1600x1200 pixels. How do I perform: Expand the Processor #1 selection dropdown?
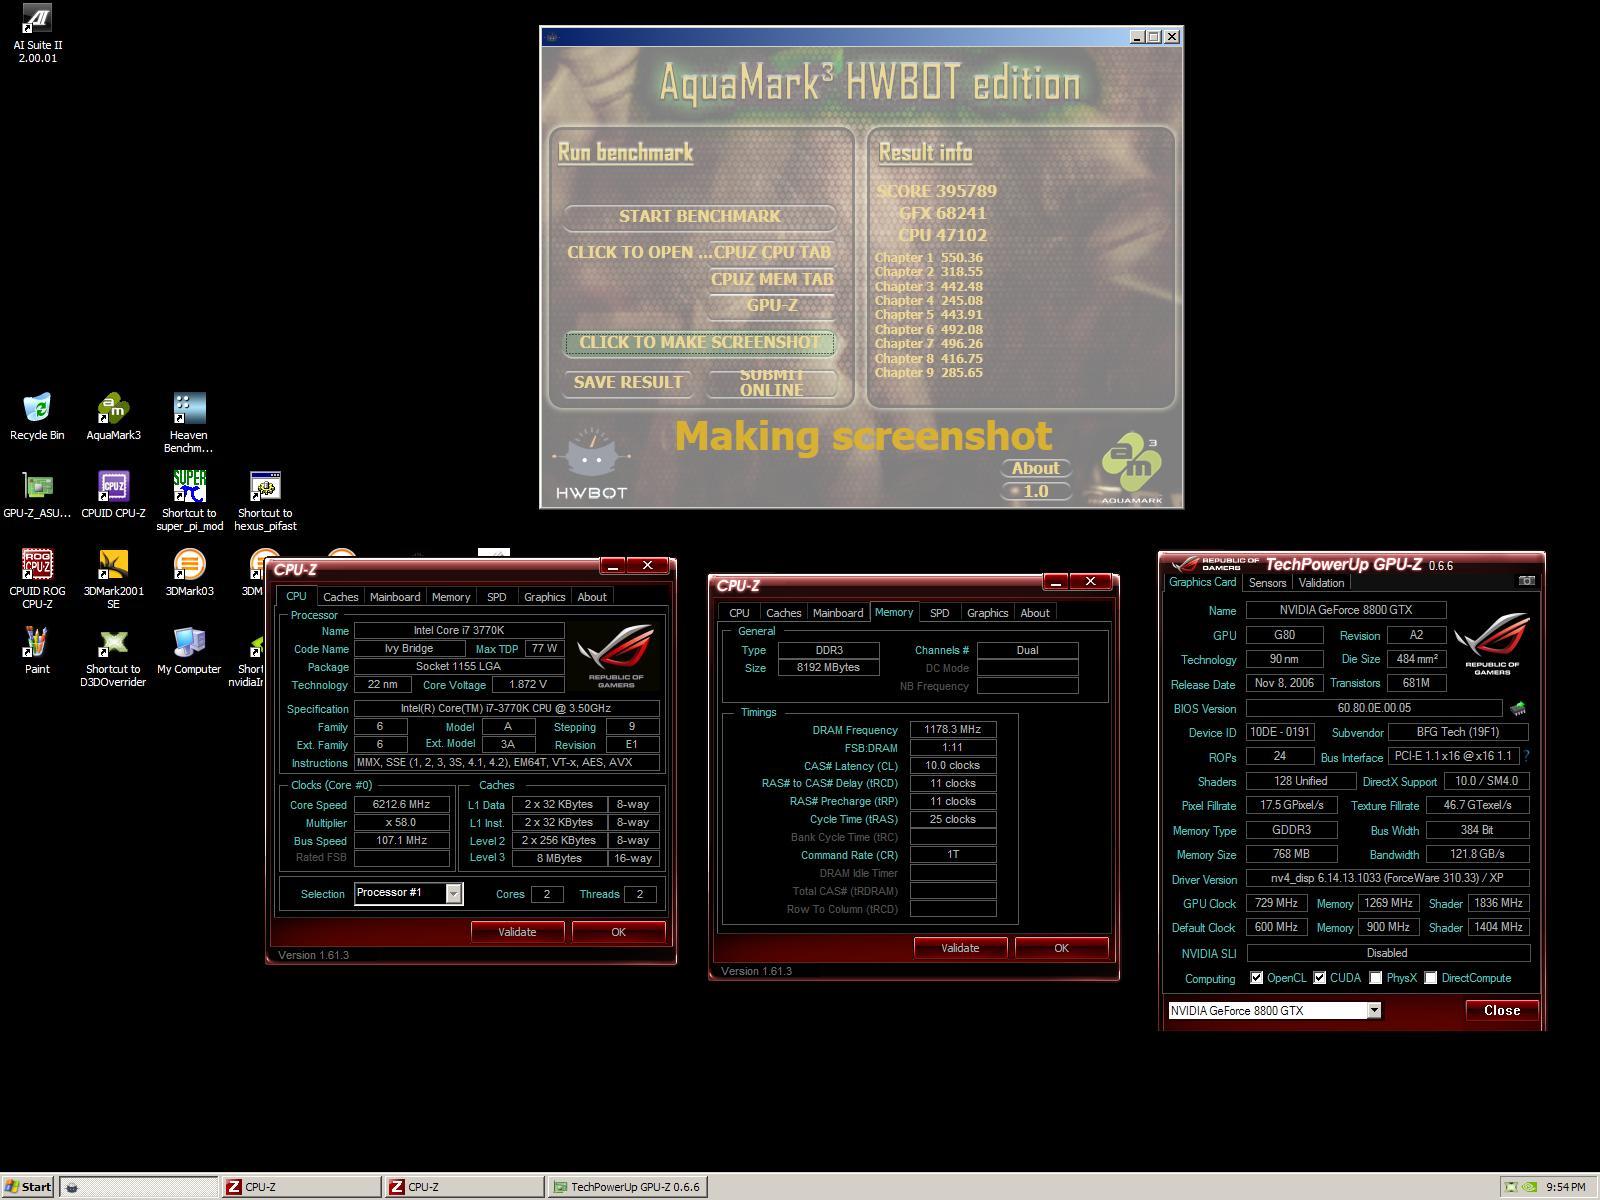click(x=453, y=893)
